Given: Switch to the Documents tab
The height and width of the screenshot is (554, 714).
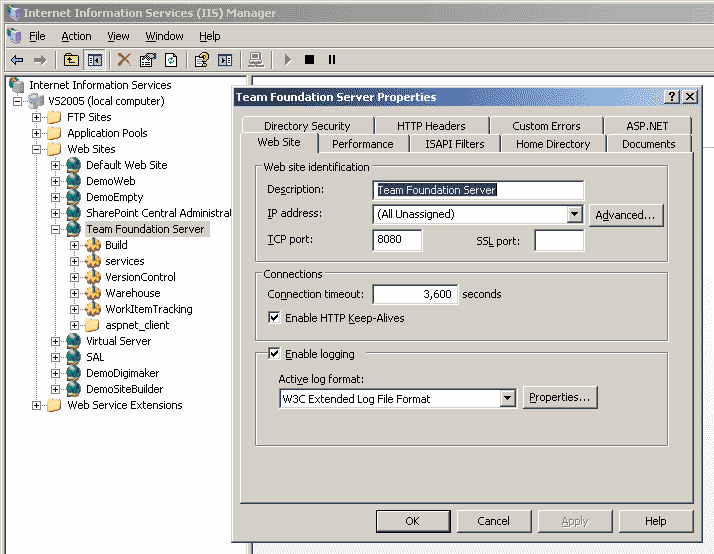Looking at the screenshot, I should [648, 144].
